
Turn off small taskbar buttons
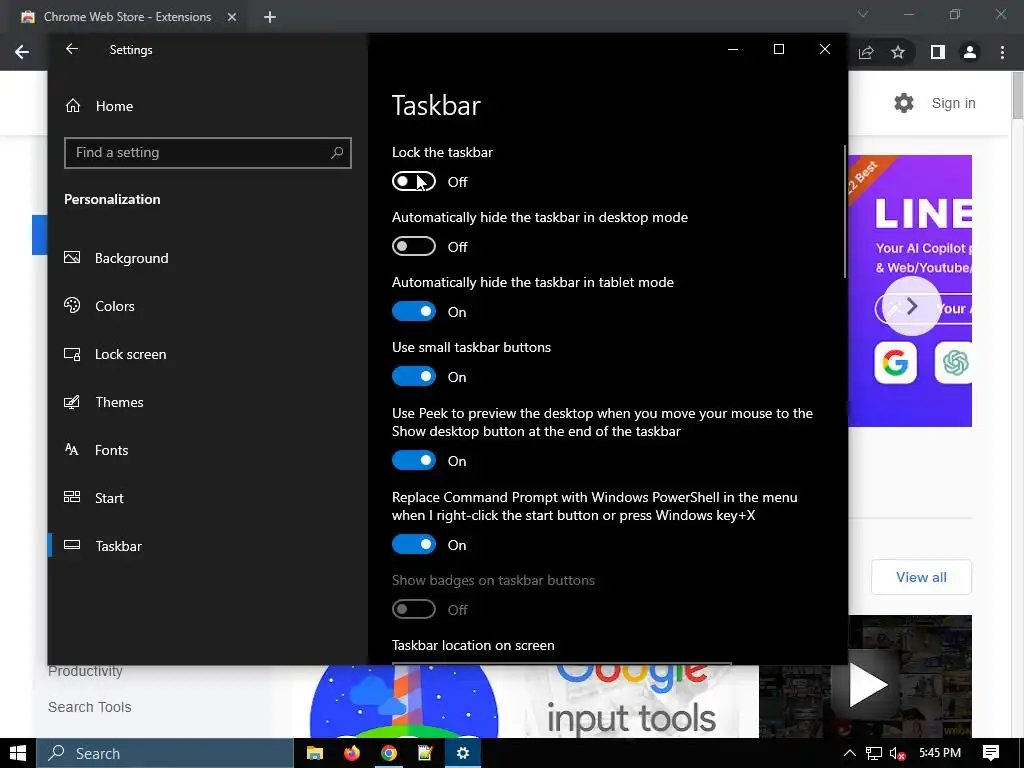click(413, 376)
